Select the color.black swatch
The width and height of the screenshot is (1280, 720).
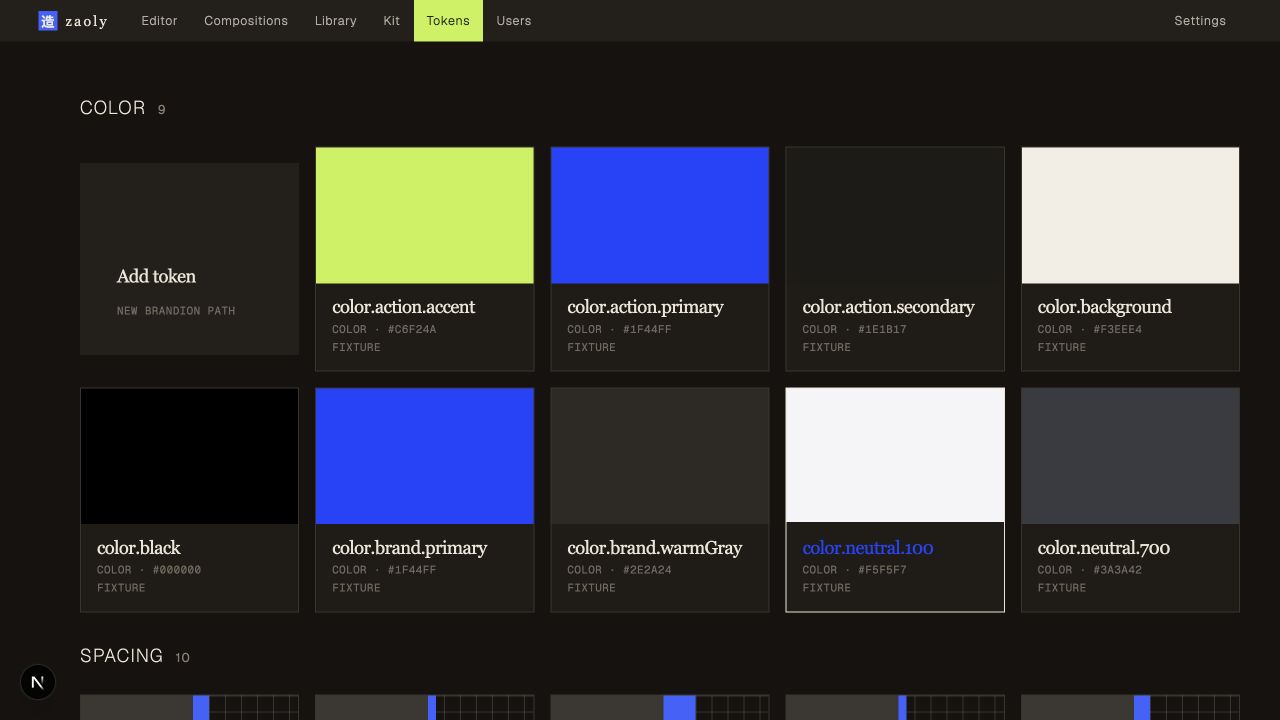[189, 456]
